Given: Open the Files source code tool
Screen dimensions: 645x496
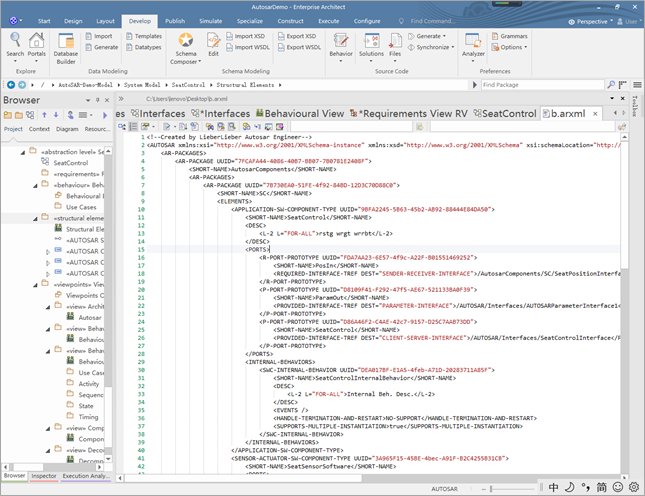Looking at the screenshot, I should coord(395,46).
